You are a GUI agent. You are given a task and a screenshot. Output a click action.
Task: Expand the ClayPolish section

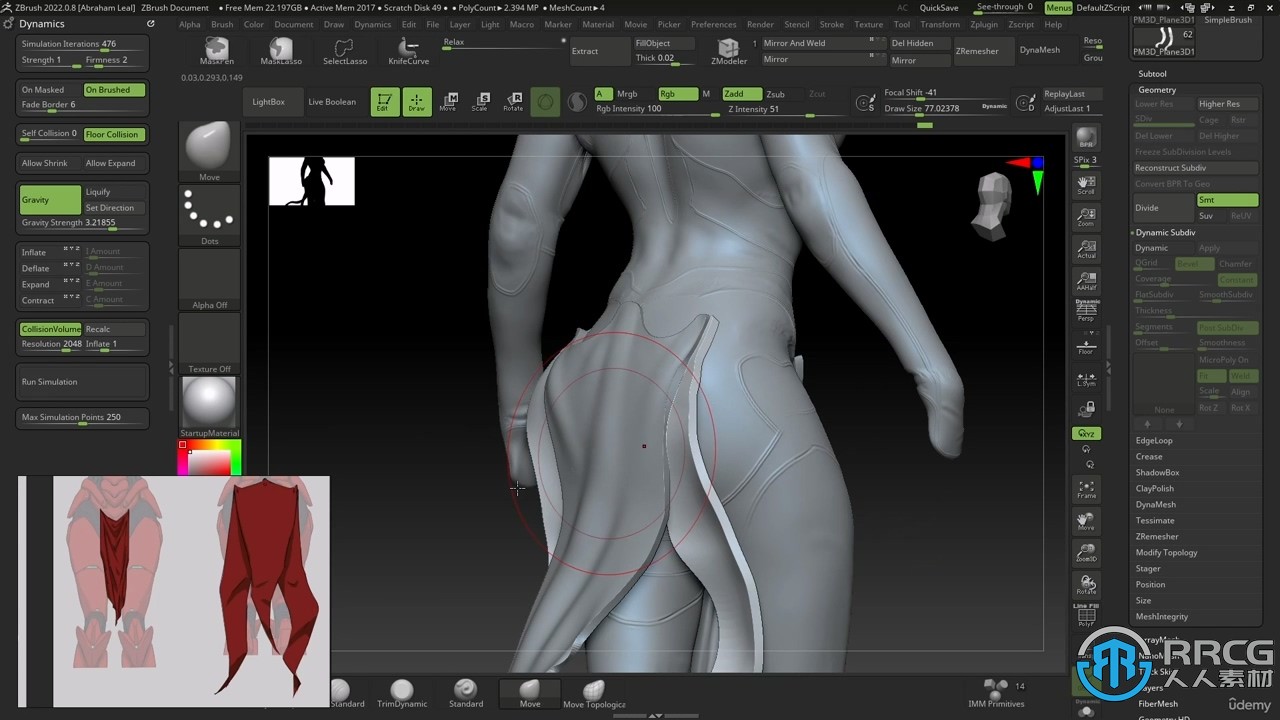(1155, 488)
